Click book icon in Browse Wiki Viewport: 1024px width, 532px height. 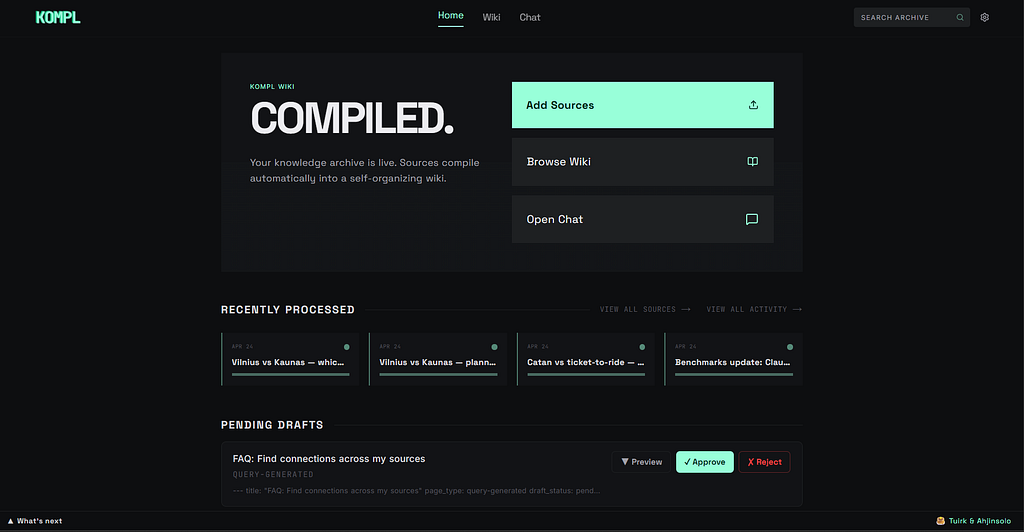[x=752, y=162]
